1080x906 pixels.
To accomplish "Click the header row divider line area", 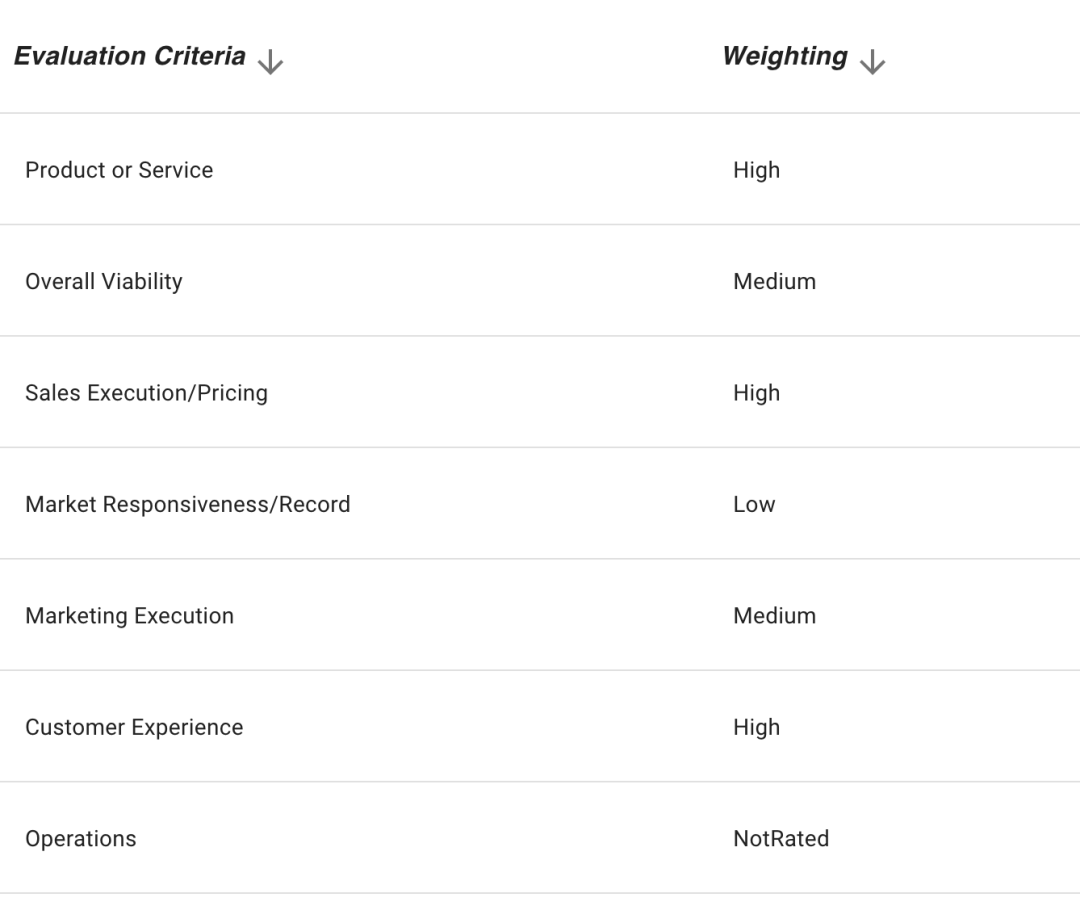I will (x=540, y=113).
